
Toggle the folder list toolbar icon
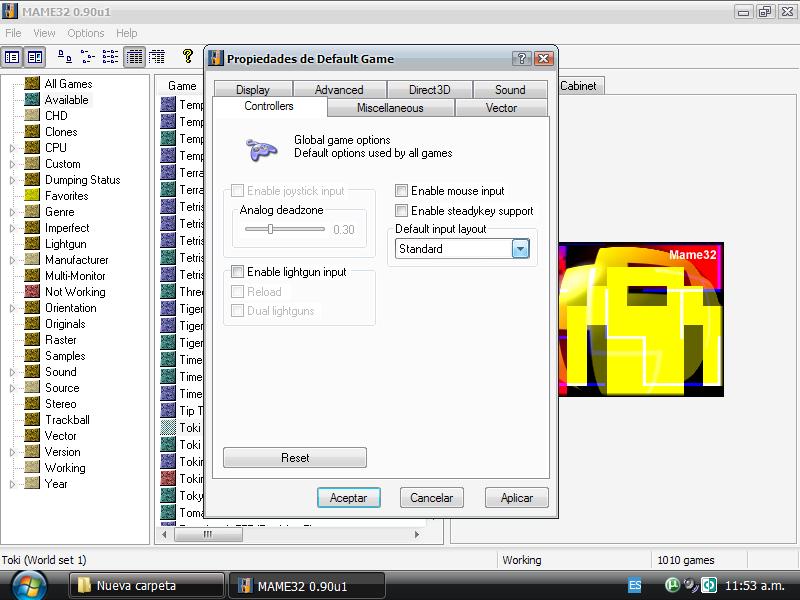tap(12, 57)
